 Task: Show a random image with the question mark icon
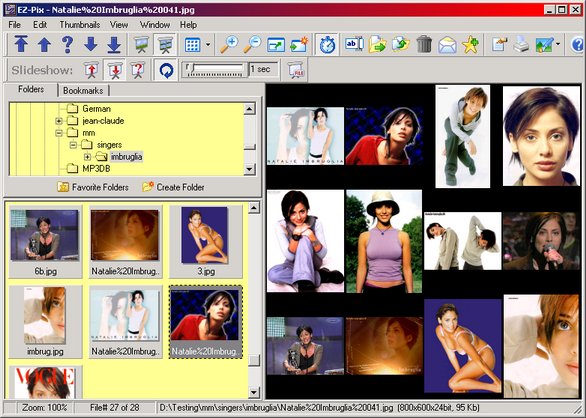pyautogui.click(x=67, y=44)
